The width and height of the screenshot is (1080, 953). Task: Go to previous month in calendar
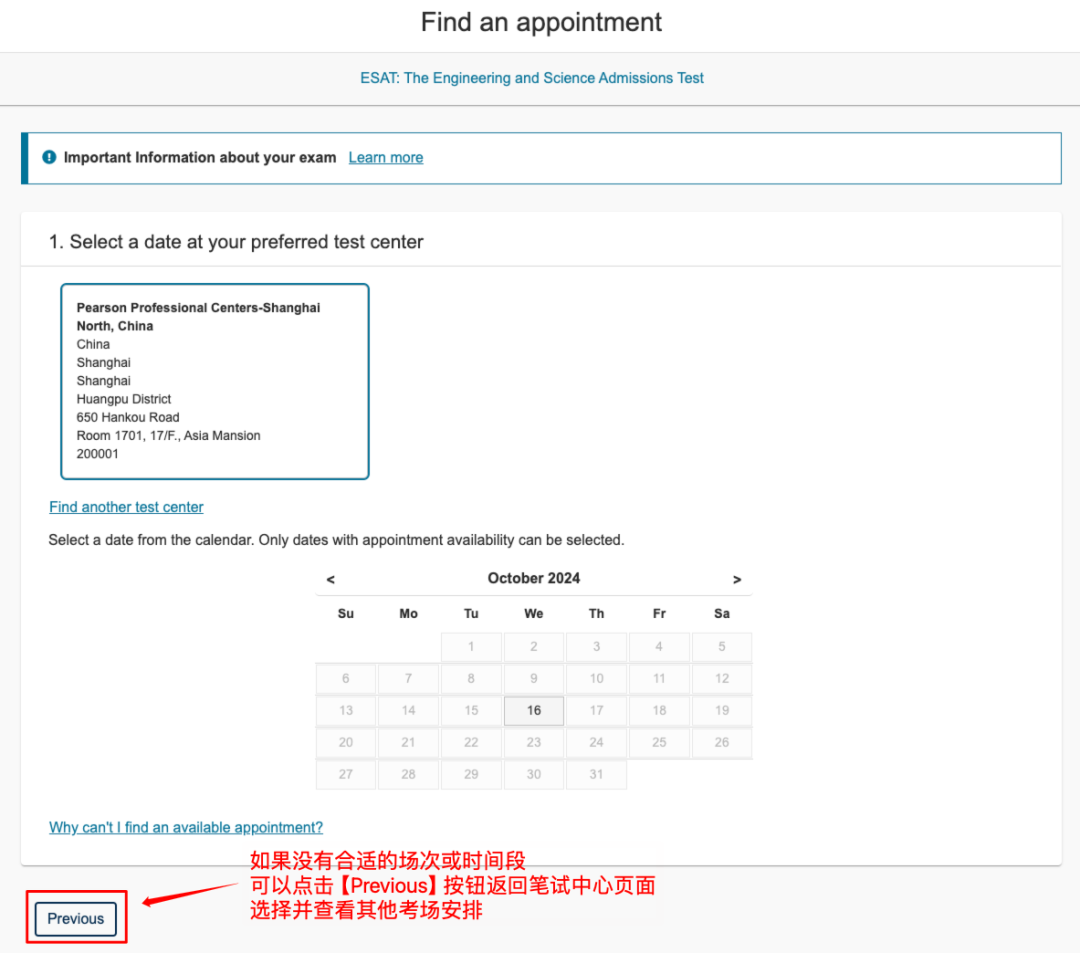331,579
